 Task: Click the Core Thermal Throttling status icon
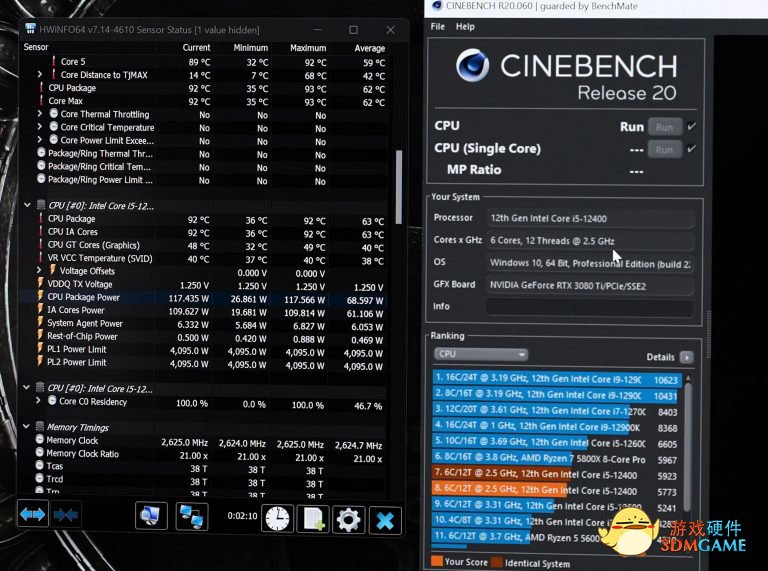tap(54, 114)
